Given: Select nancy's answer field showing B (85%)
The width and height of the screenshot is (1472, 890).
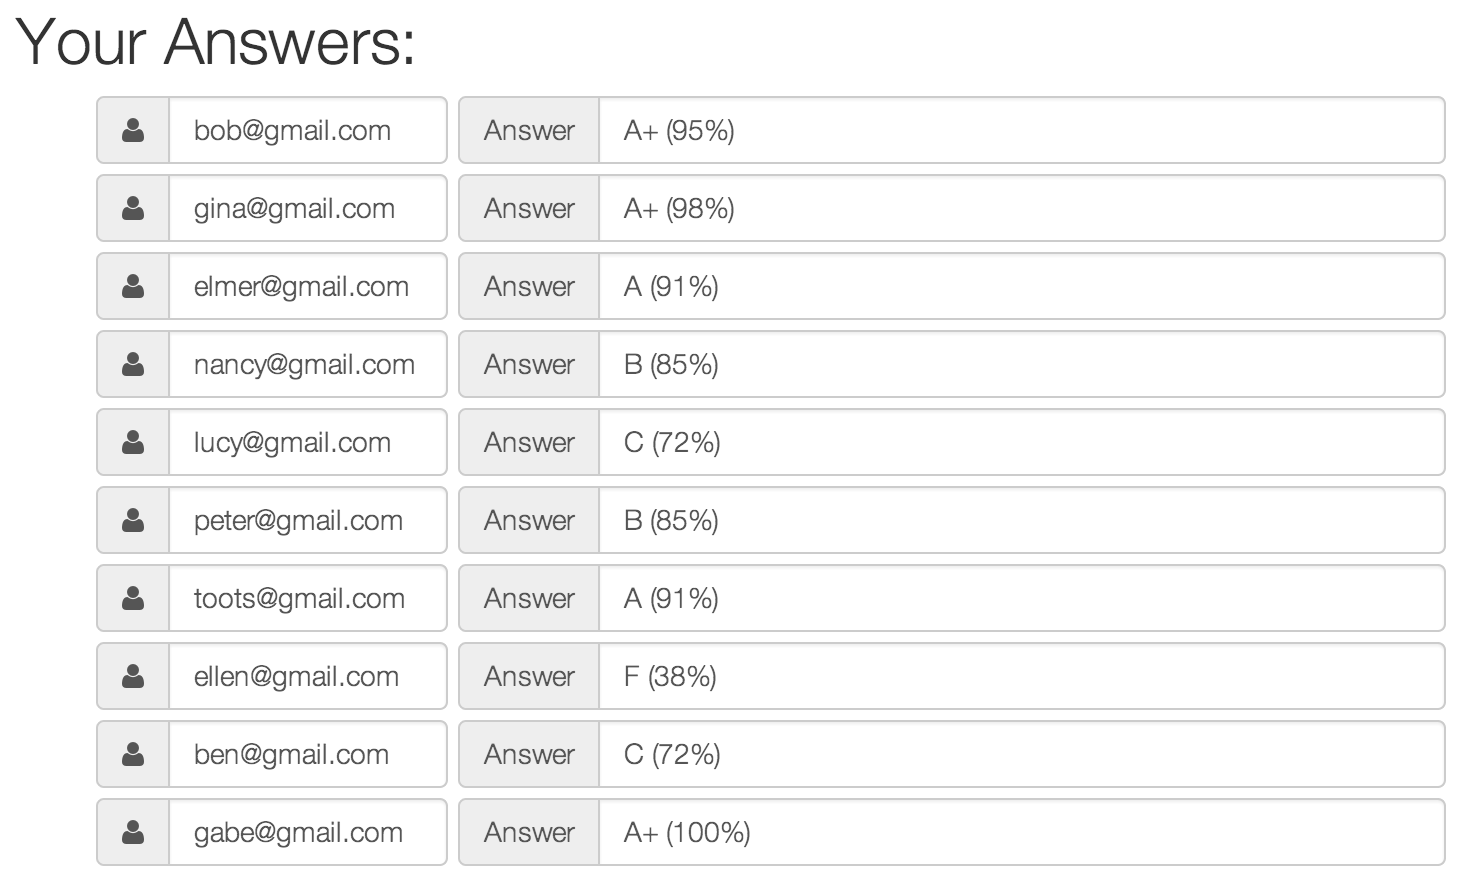Looking at the screenshot, I should [1022, 364].
